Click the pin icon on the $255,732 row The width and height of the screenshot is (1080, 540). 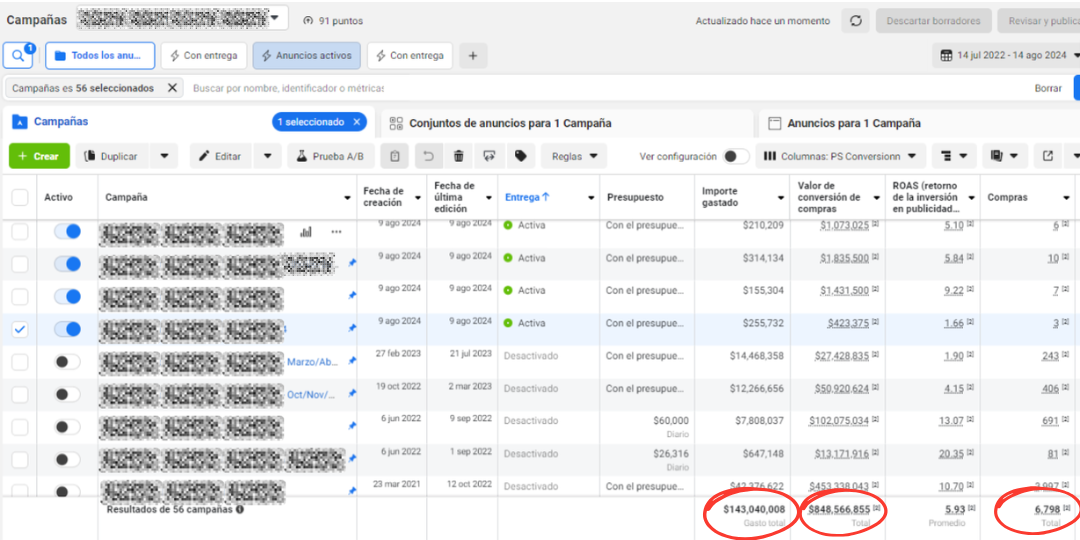pos(353,329)
